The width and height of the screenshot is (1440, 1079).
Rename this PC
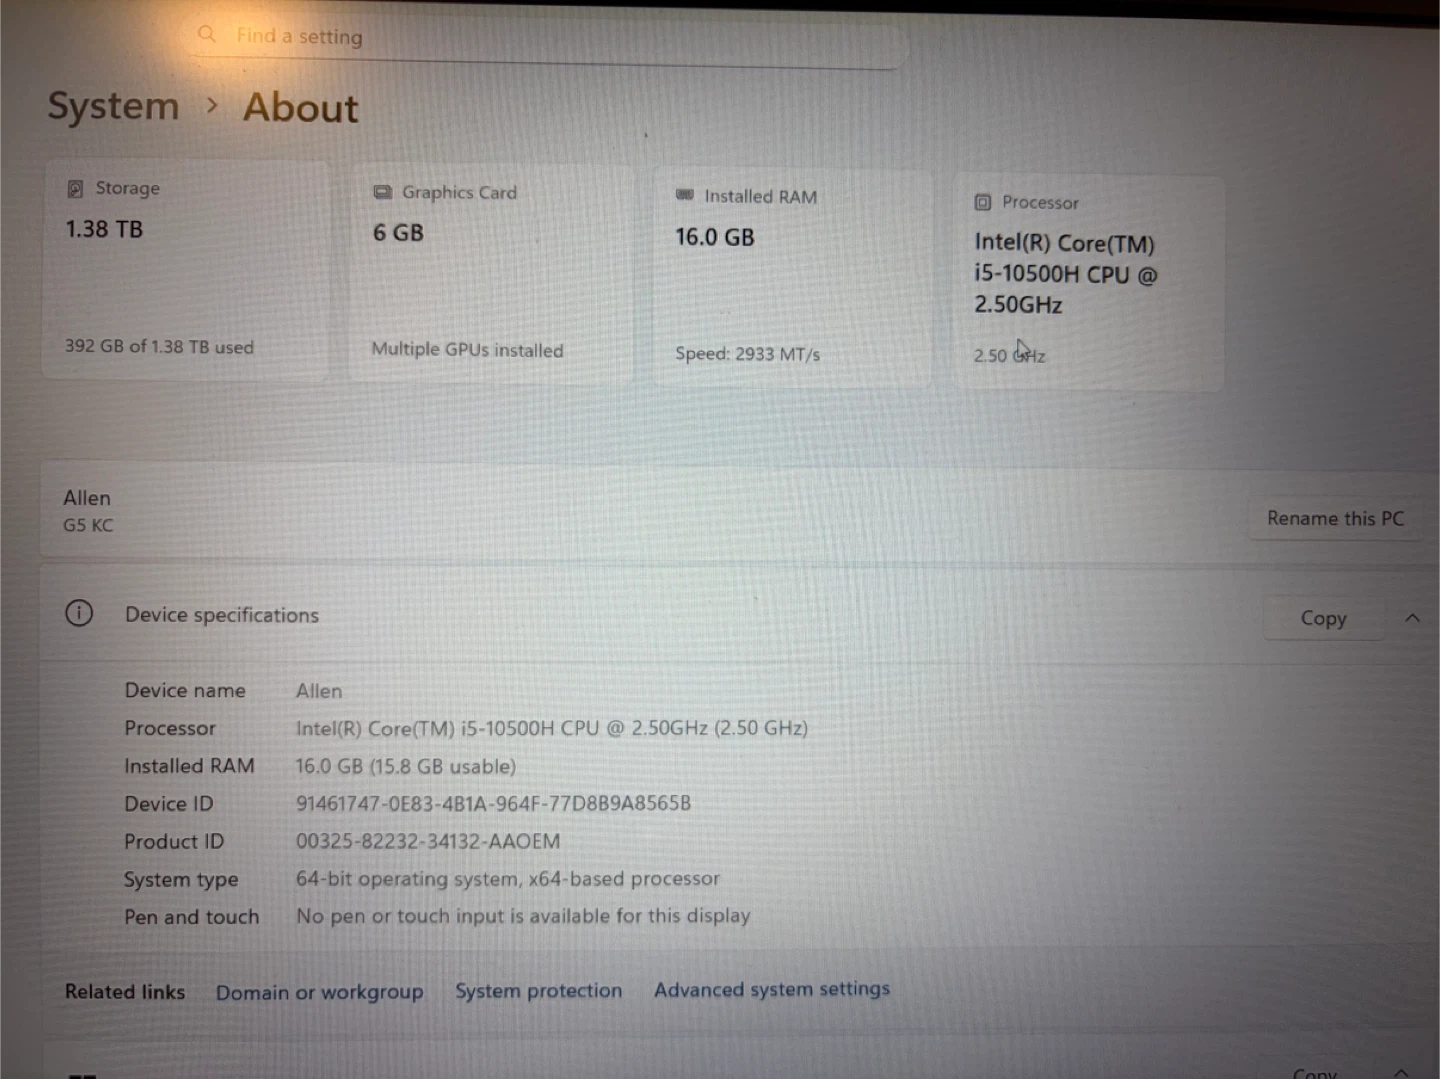(x=1335, y=518)
